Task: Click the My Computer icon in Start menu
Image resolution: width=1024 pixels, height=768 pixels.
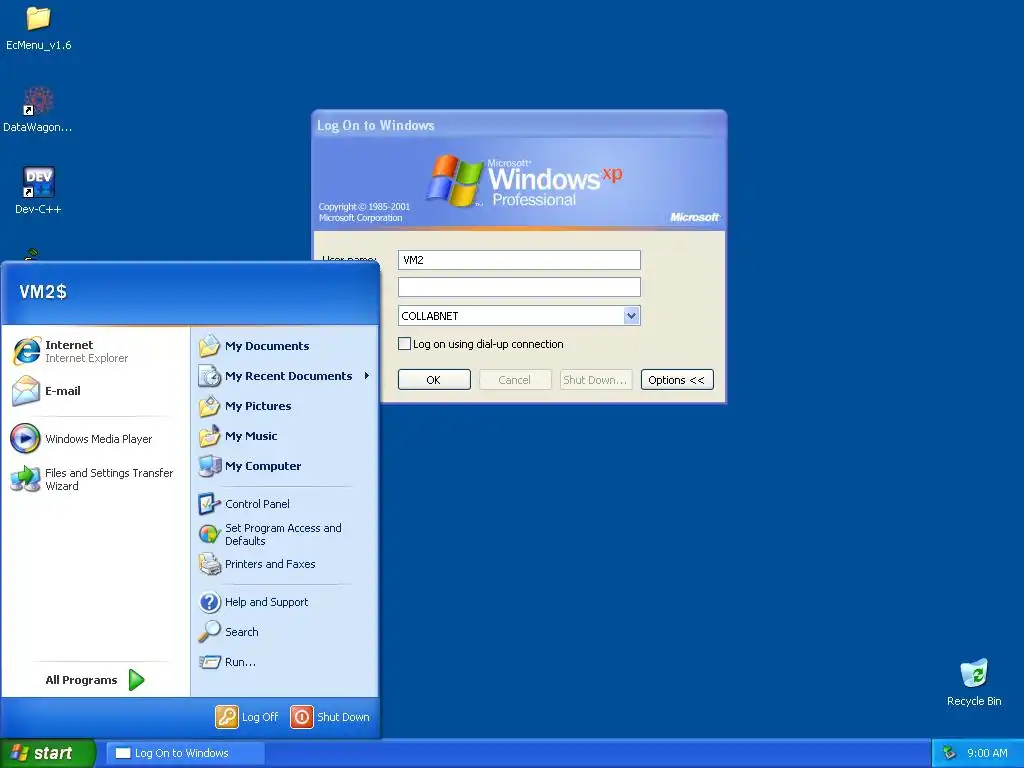Action: (210, 466)
